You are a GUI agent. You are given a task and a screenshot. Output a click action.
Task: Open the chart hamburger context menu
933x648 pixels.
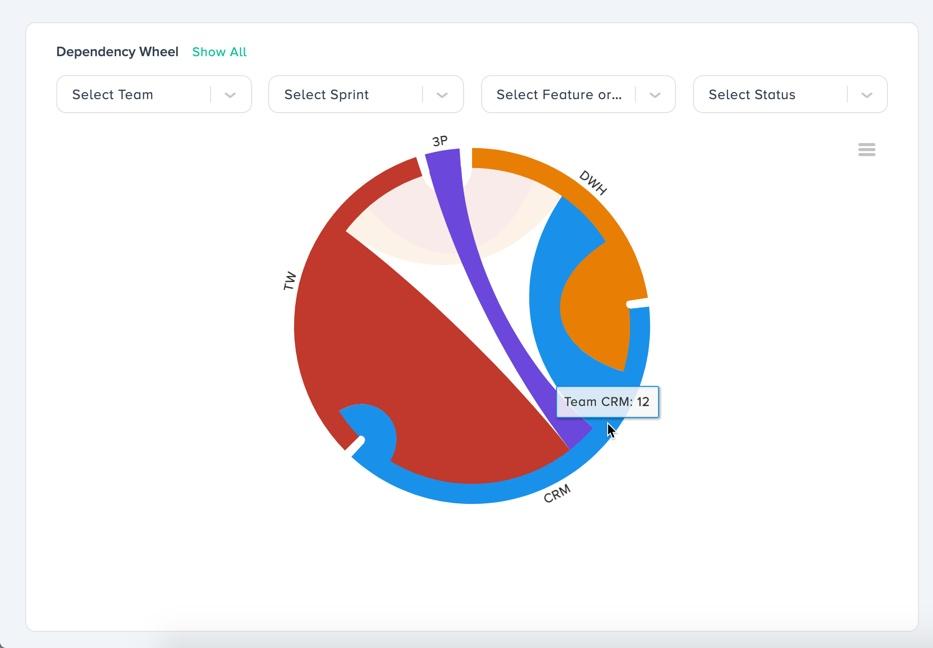coord(867,150)
